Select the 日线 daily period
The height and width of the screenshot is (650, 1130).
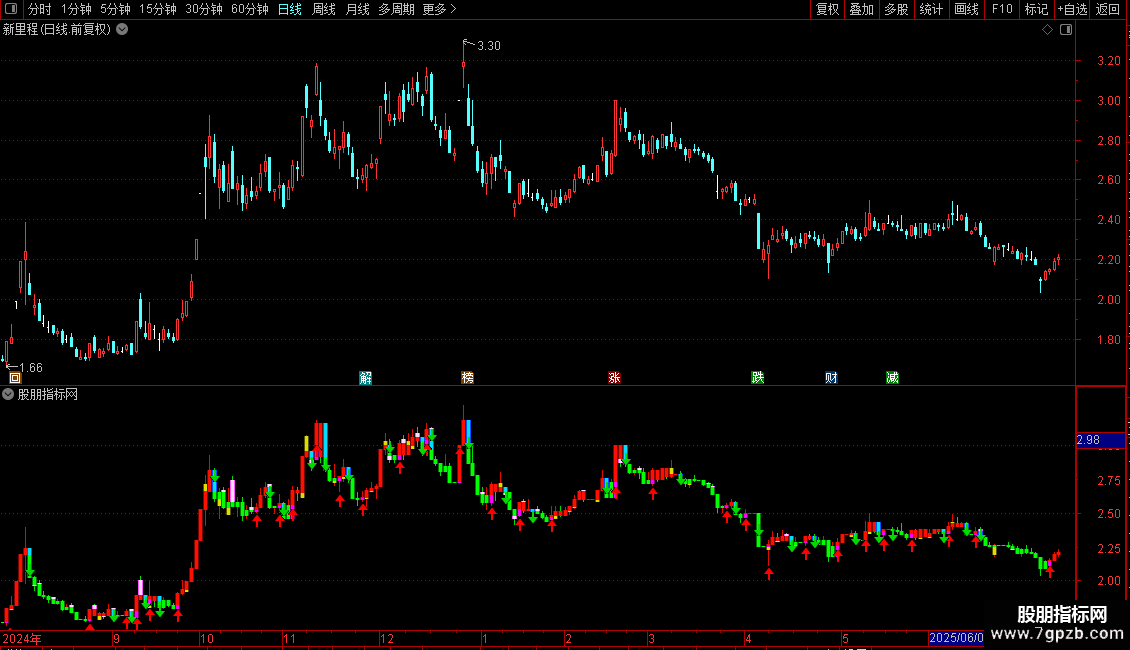coord(290,9)
